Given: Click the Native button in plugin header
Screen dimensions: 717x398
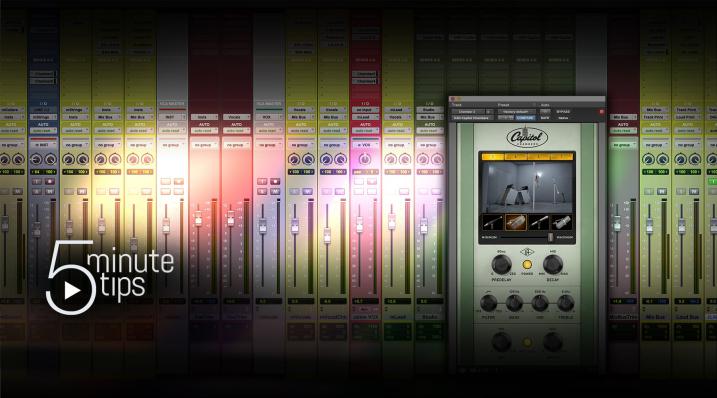Looking at the screenshot, I should click(563, 118).
